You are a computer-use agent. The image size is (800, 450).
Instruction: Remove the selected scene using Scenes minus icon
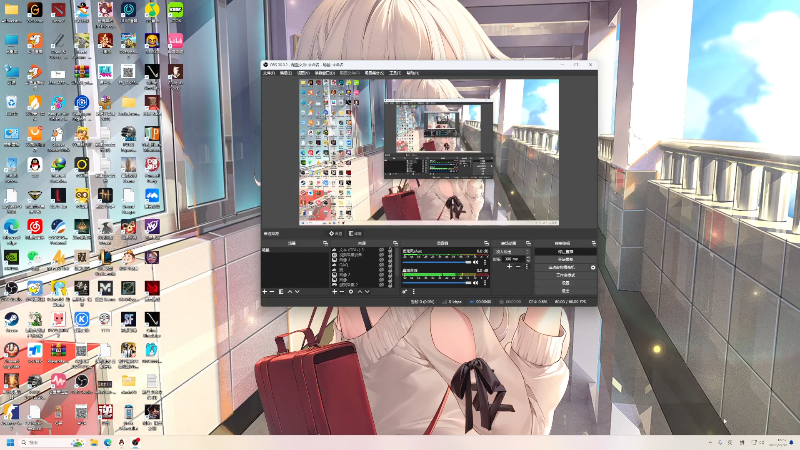coord(271,292)
